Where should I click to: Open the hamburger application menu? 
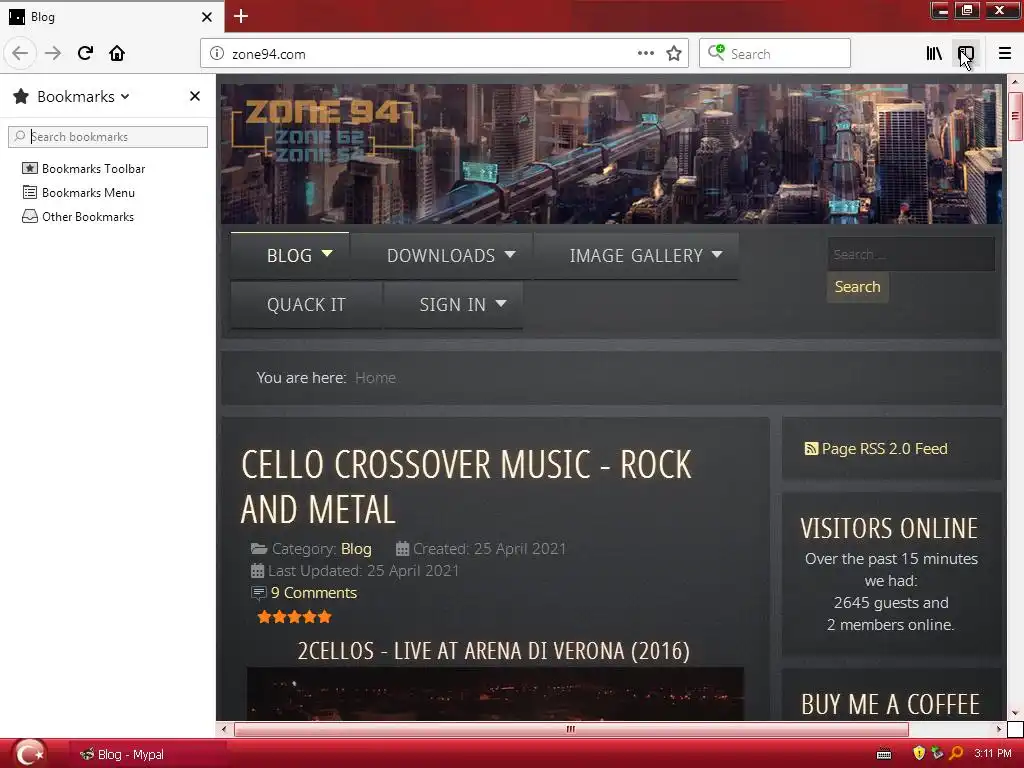click(1004, 54)
